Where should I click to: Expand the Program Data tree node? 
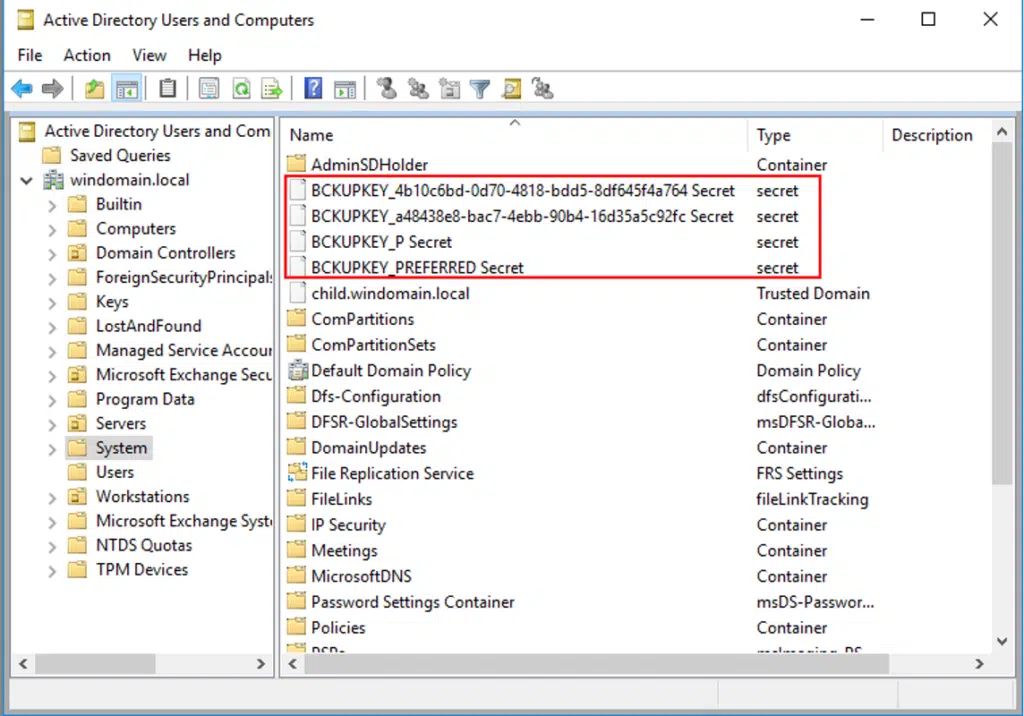52,400
